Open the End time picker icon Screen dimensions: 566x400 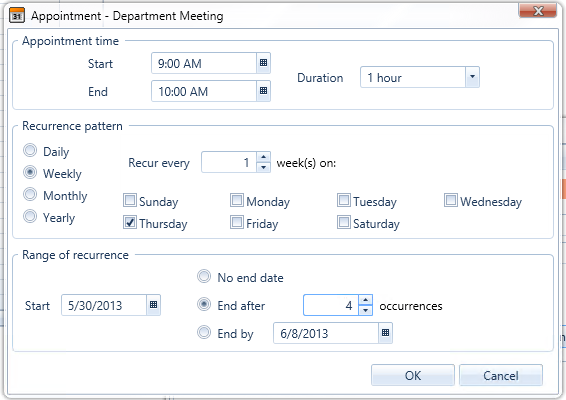(x=264, y=91)
